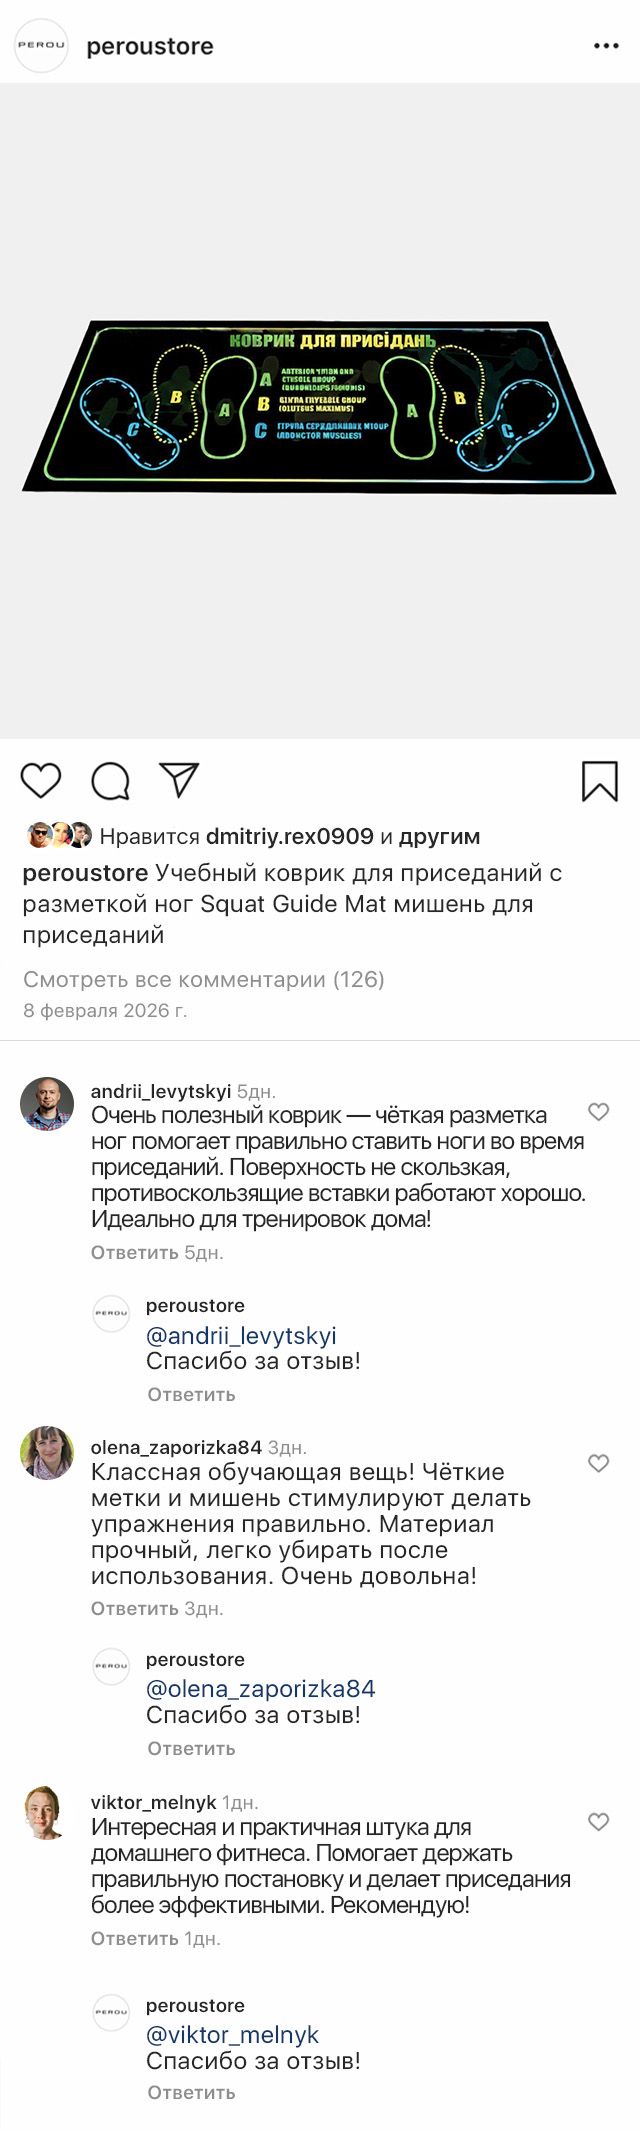The height and width of the screenshot is (2132, 640).
Task: Open the @andrii_levytskyi mention link
Action: tap(241, 1335)
